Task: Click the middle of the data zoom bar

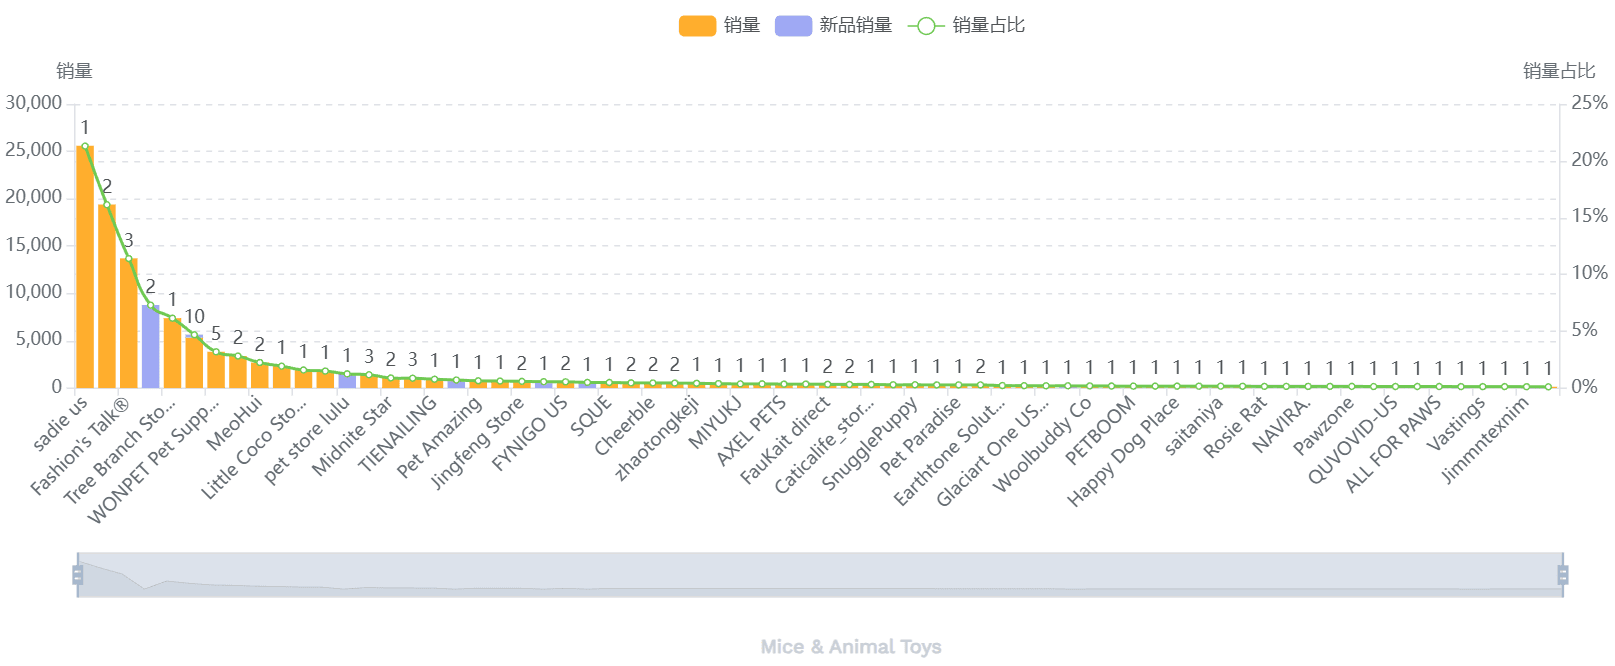Action: pos(820,575)
